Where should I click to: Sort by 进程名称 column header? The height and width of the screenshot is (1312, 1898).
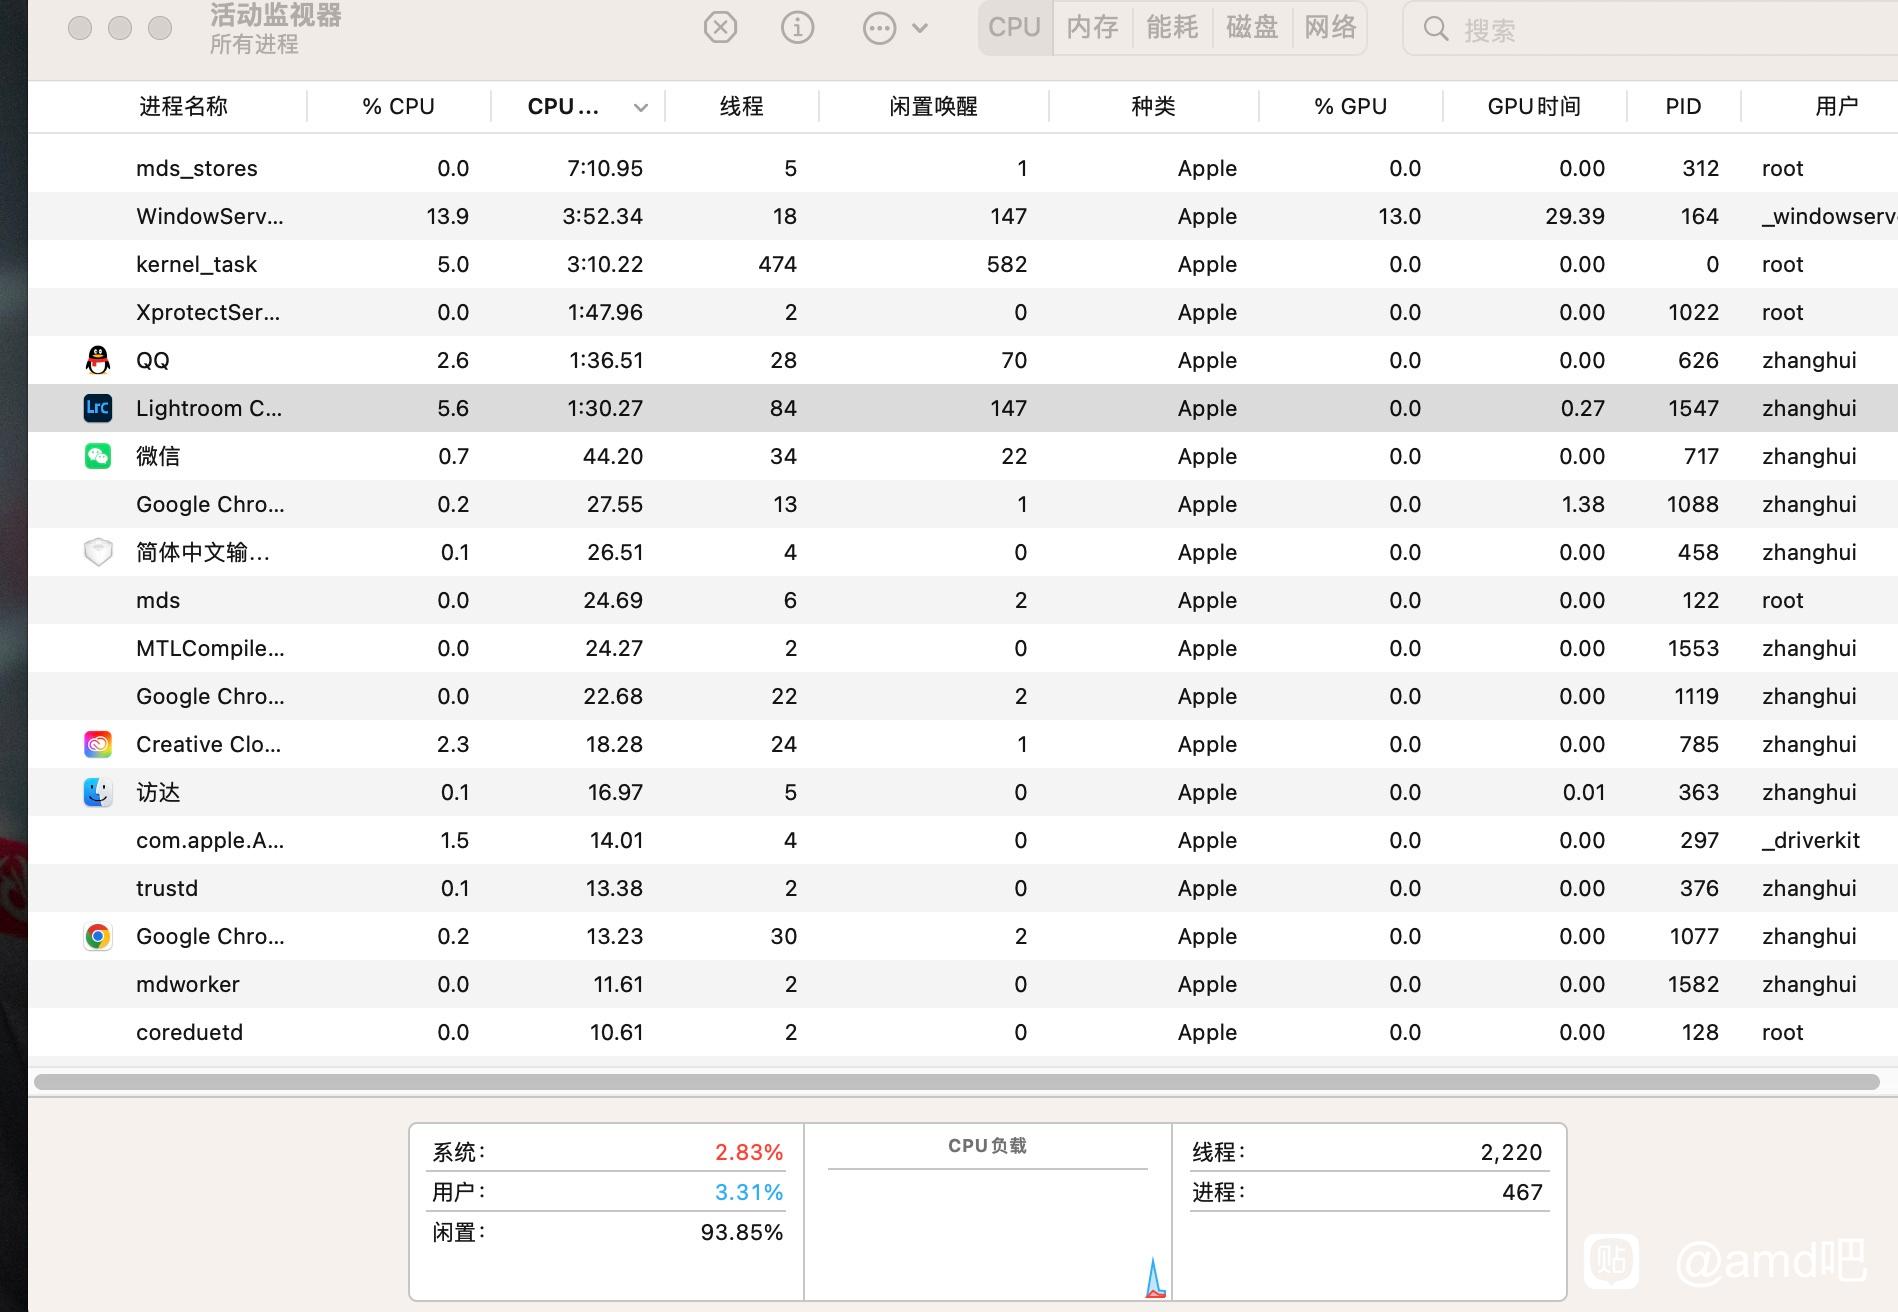click(x=183, y=106)
